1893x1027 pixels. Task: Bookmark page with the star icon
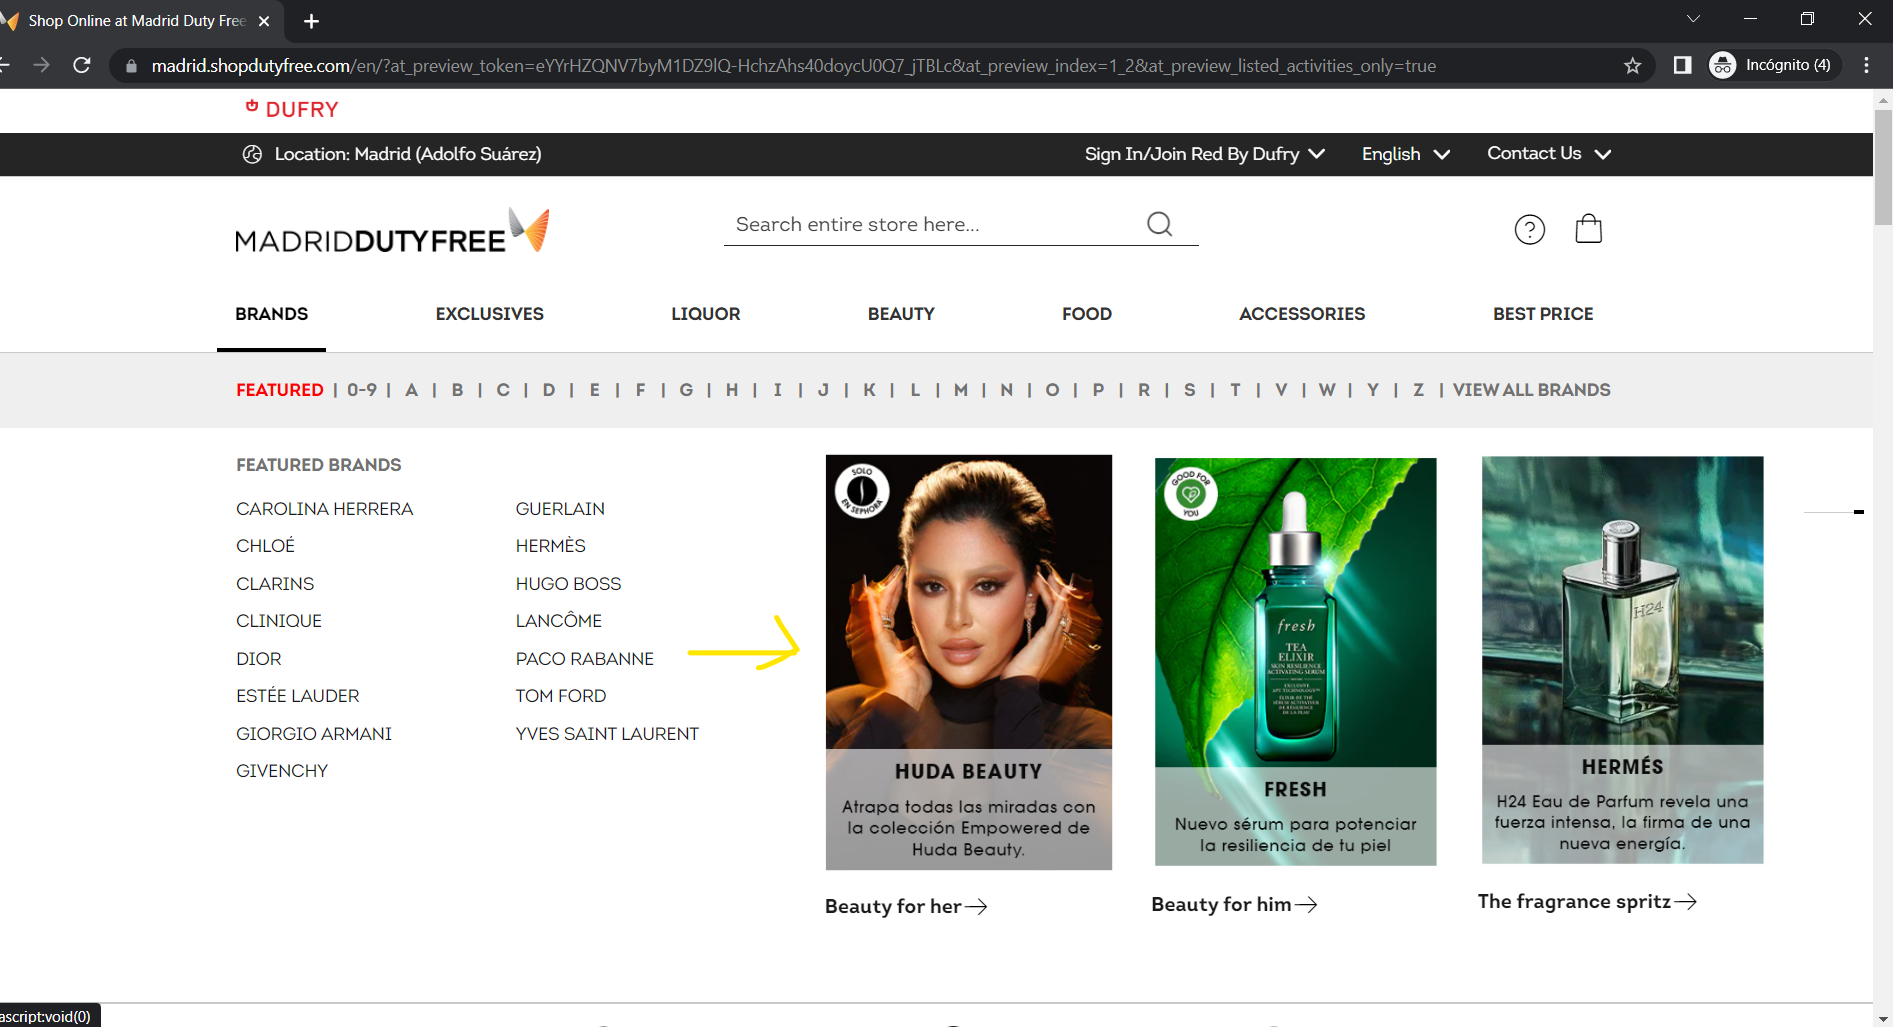(1632, 66)
